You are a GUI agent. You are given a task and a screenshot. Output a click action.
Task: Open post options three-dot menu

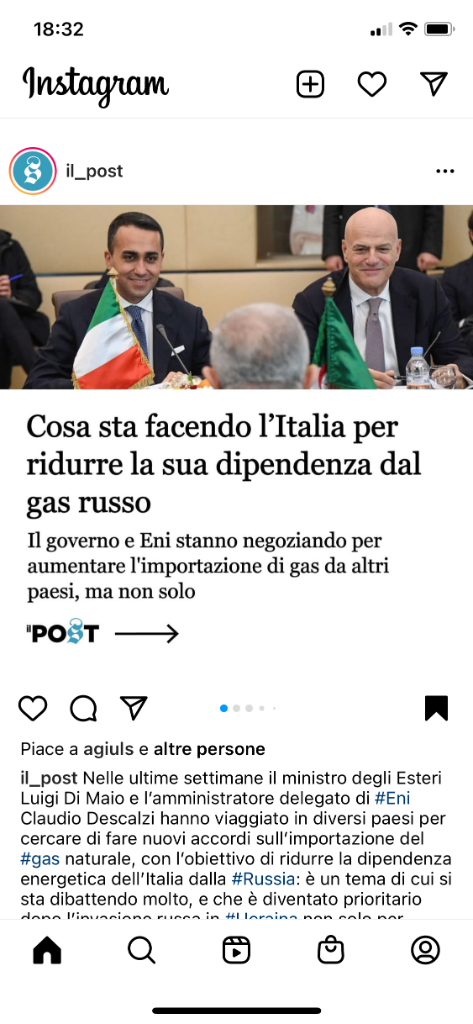(445, 171)
